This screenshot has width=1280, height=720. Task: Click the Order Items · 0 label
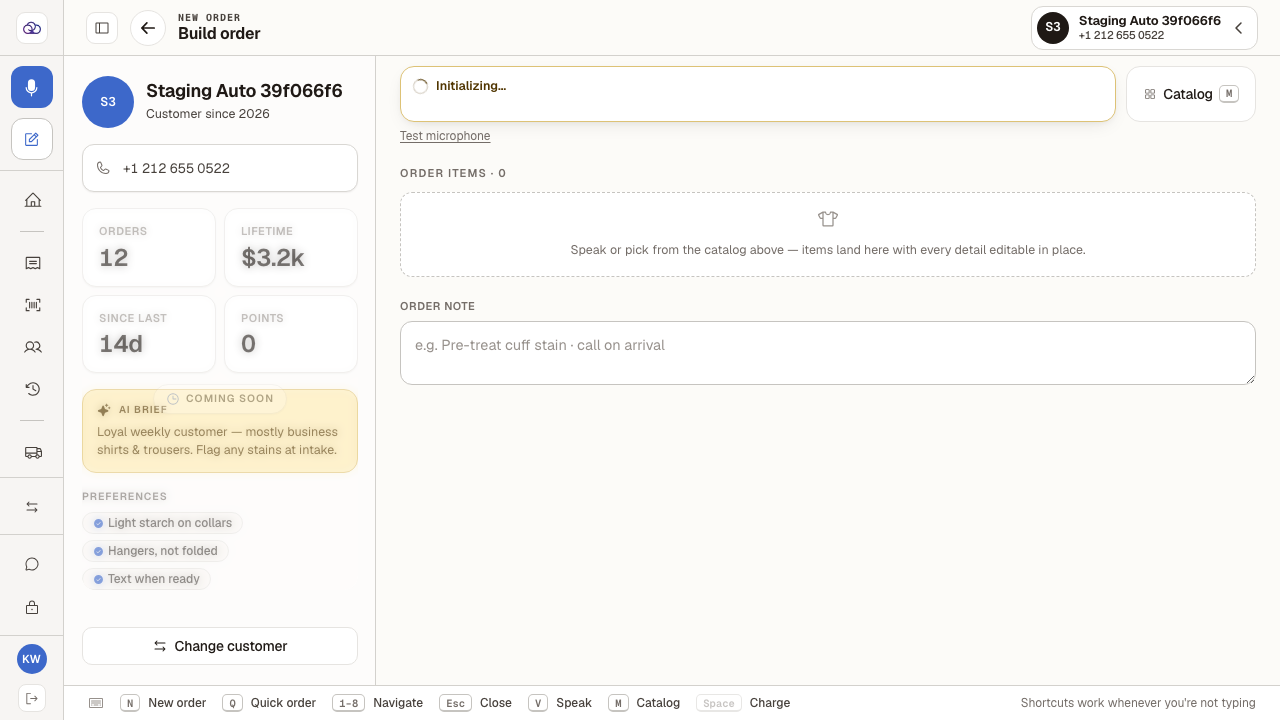pos(453,173)
